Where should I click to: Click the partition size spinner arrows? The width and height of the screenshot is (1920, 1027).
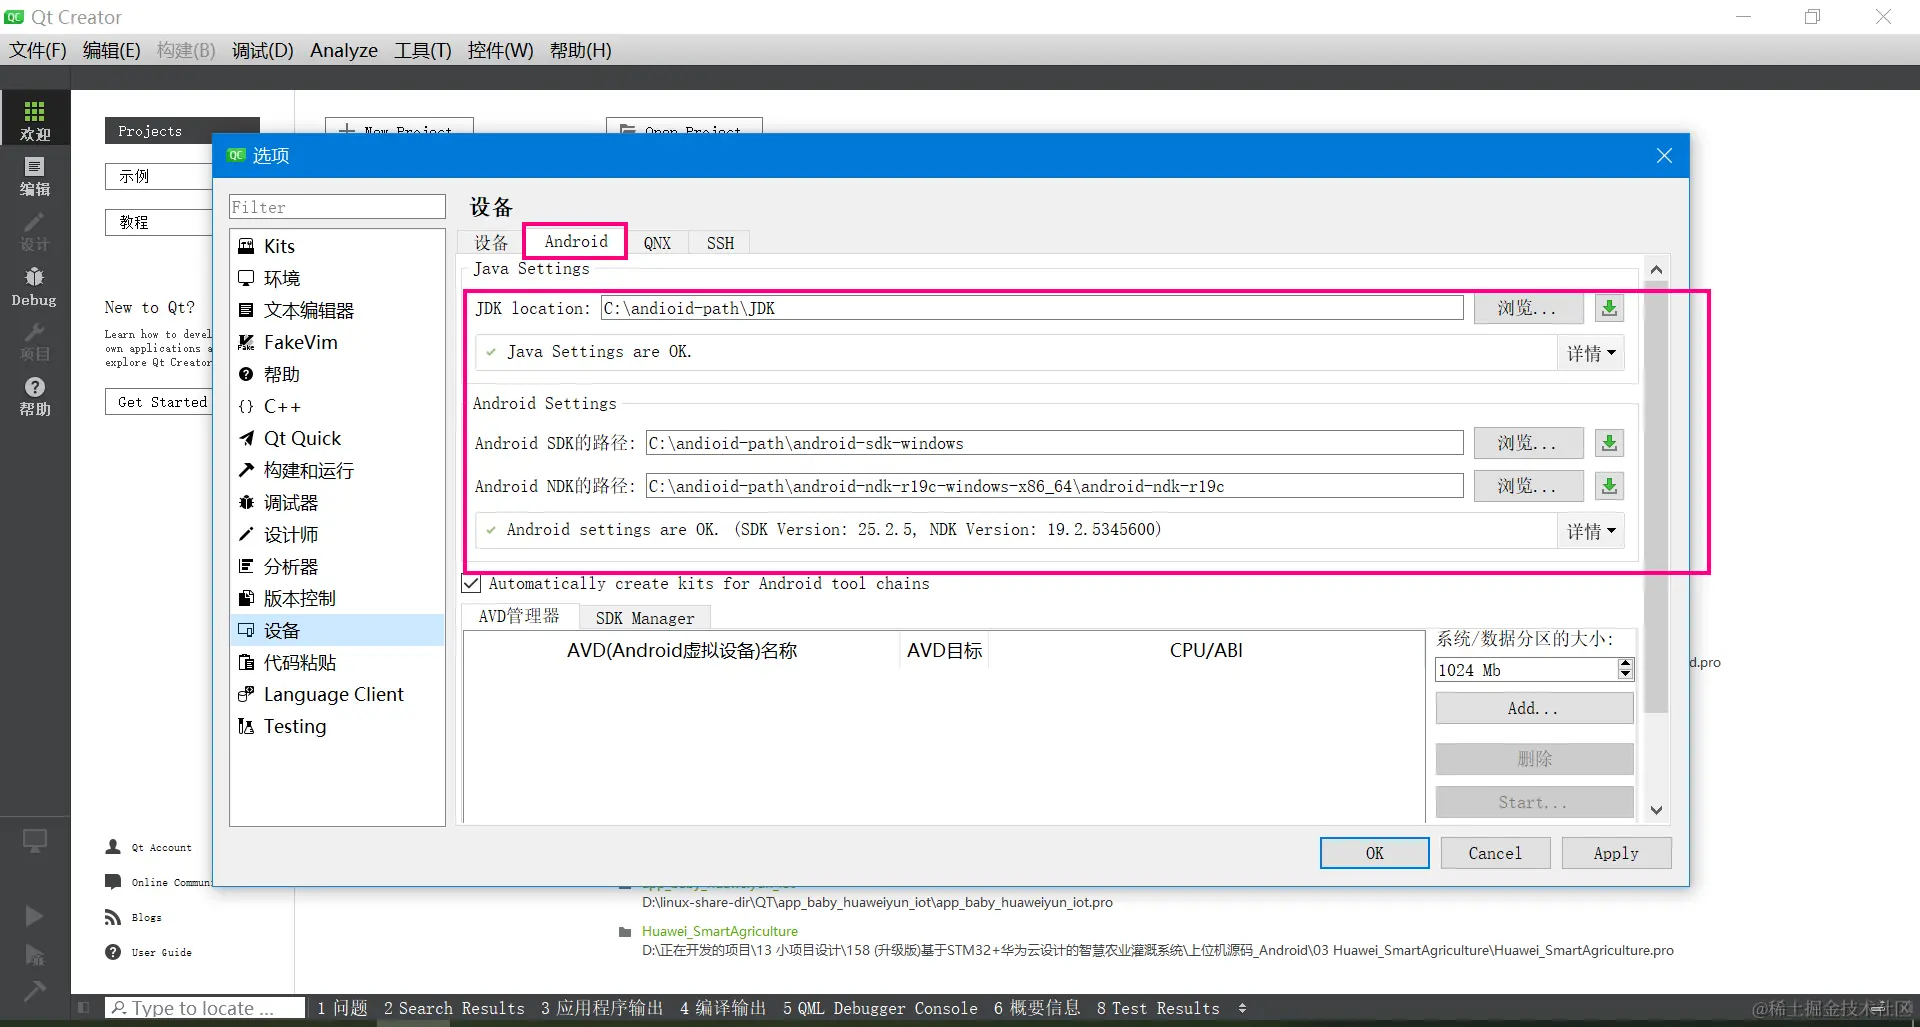click(x=1626, y=670)
